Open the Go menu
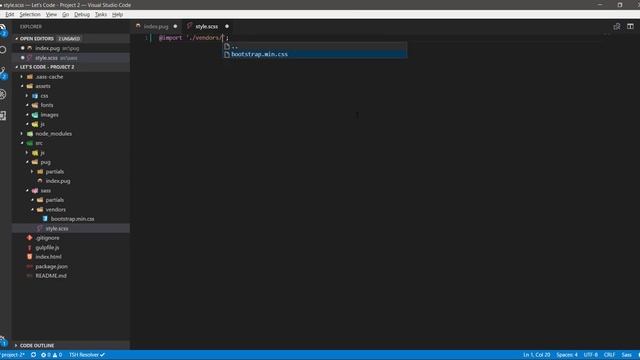Screen dimensions: 640x360 [x=65, y=14]
